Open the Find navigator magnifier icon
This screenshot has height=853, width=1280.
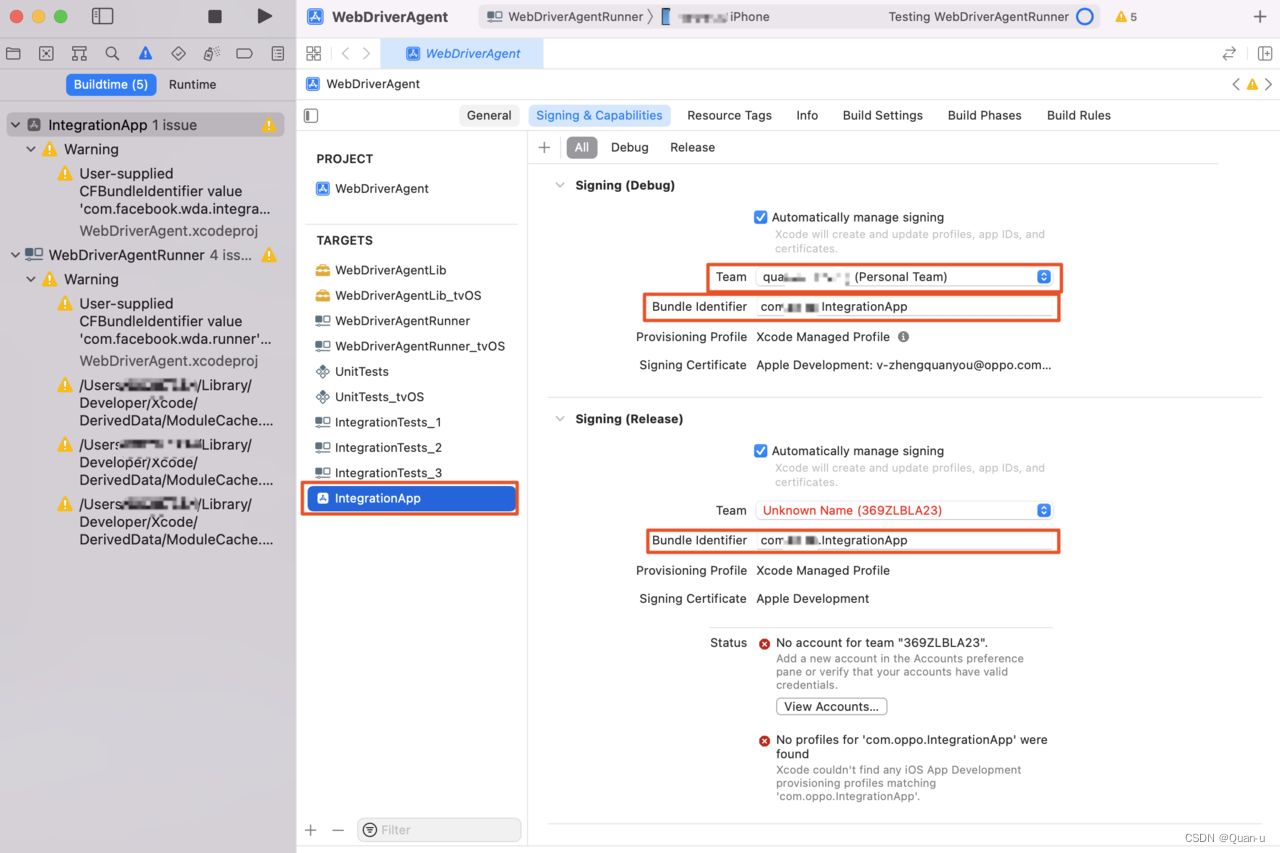click(112, 53)
